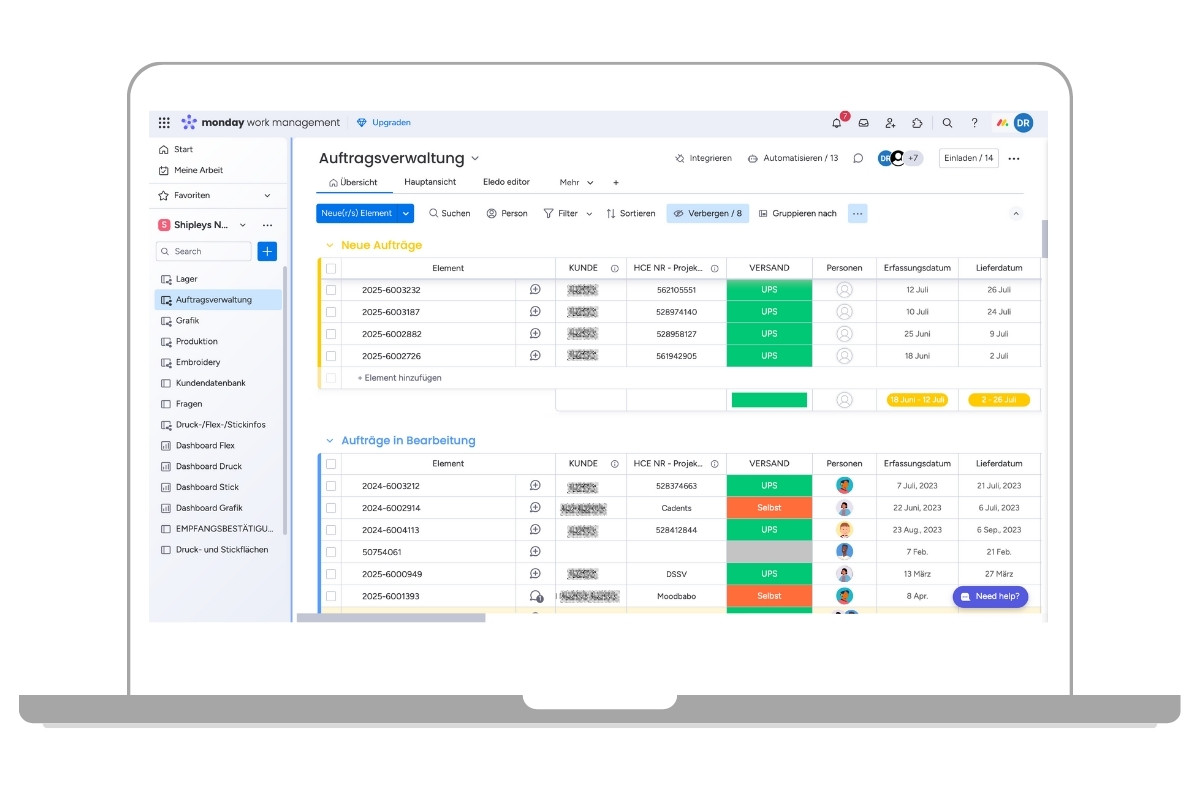The image size is (1200, 790).
Task: Open the inbox tray icon
Action: point(864,123)
